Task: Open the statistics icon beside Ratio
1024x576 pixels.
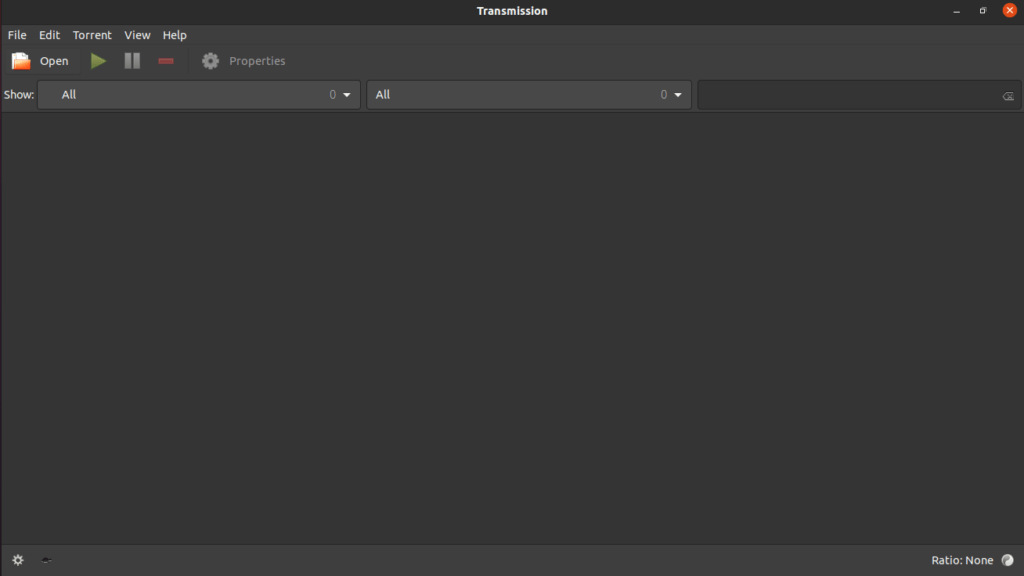Action: pyautogui.click(x=1008, y=560)
